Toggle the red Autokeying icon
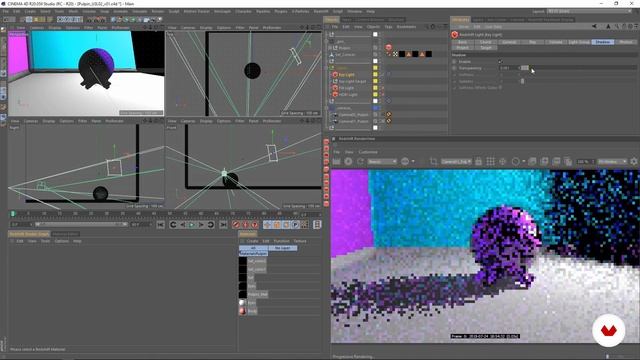 pyautogui.click(x=245, y=225)
